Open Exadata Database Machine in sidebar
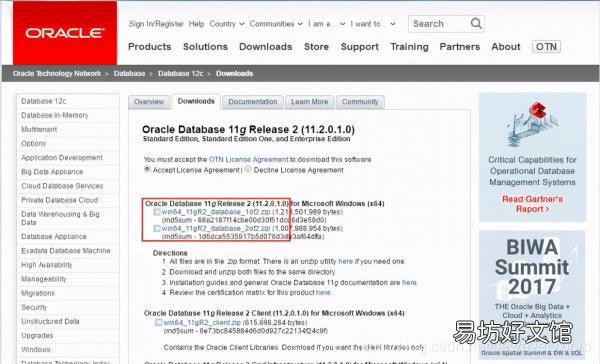Image resolution: width=600 pixels, height=364 pixels. (66, 251)
